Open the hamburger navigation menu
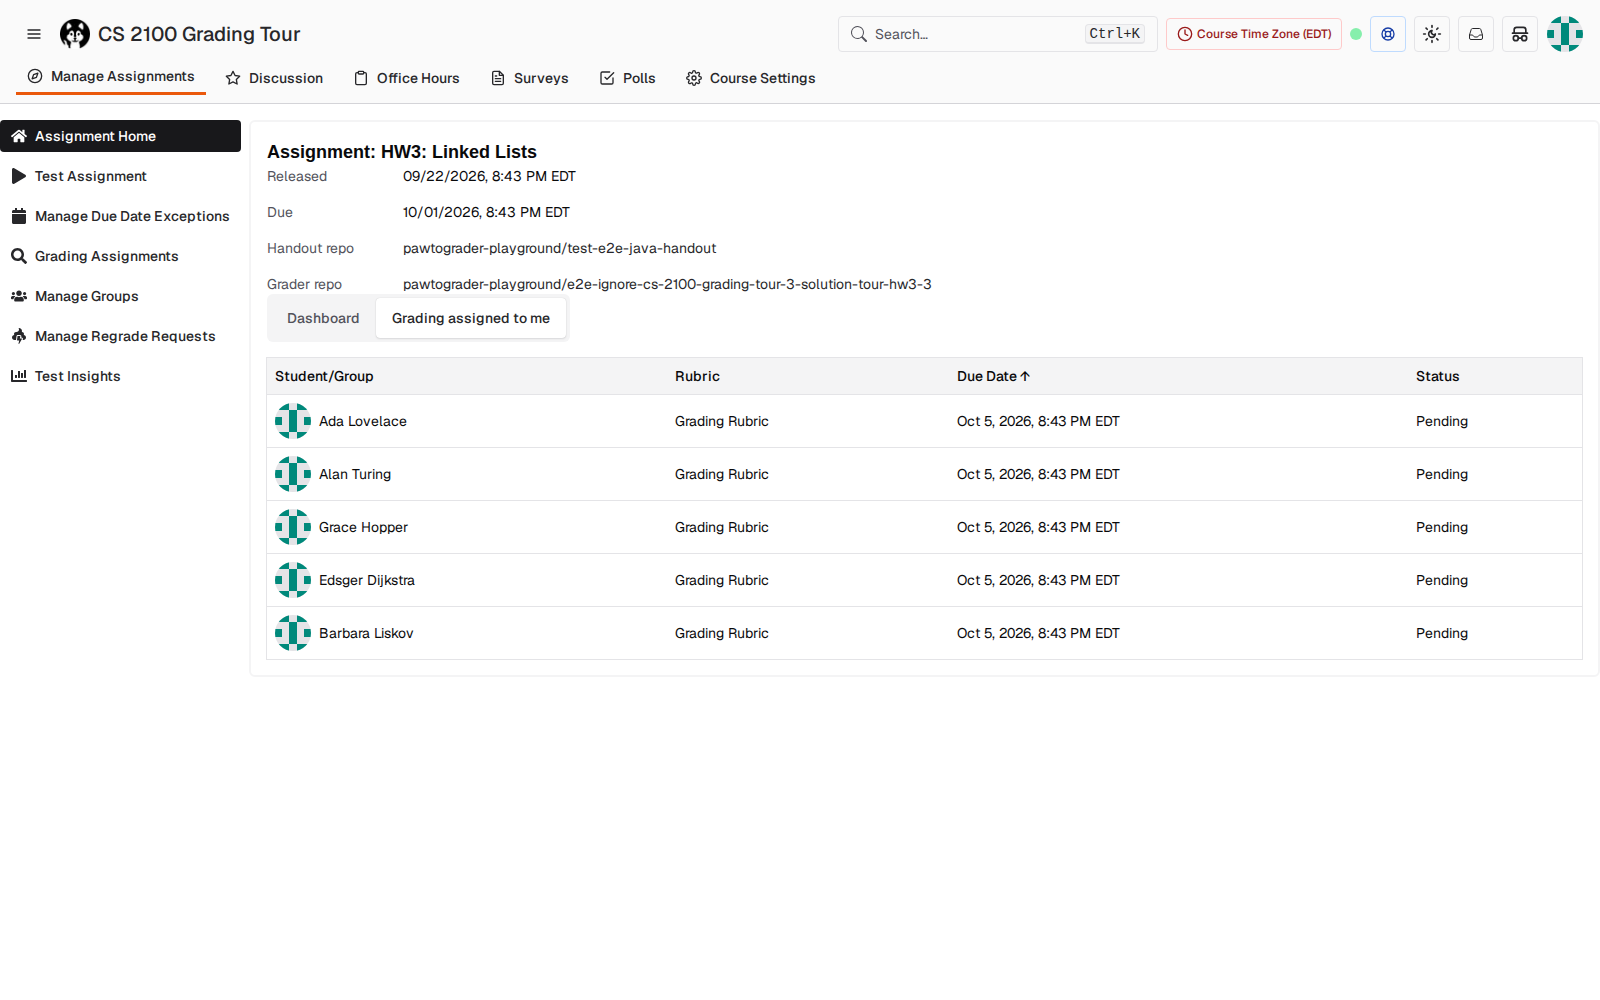 point(34,34)
